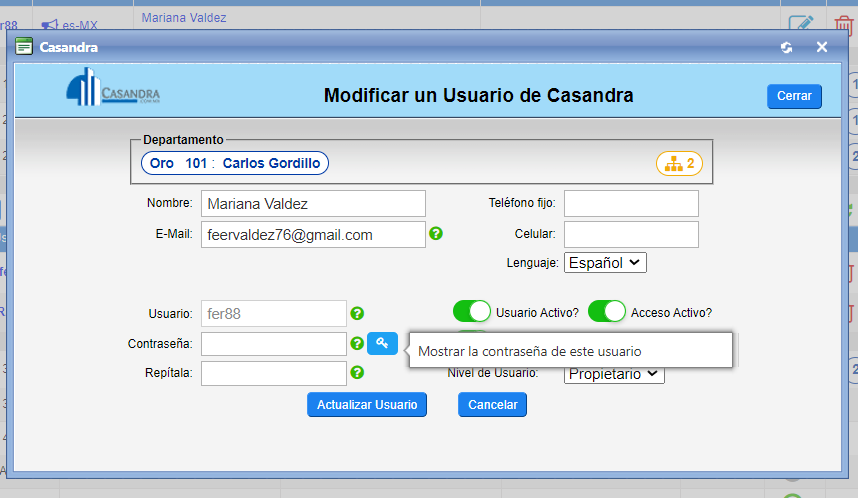This screenshot has width=858, height=498.
Task: Click the help icon next to E-Mail
Action: tap(436, 234)
